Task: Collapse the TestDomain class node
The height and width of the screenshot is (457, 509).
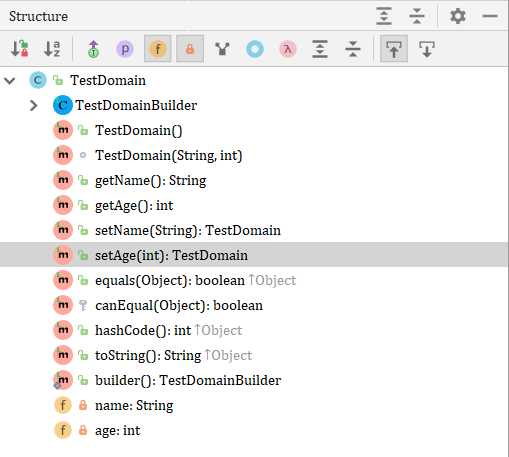Action: [10, 80]
